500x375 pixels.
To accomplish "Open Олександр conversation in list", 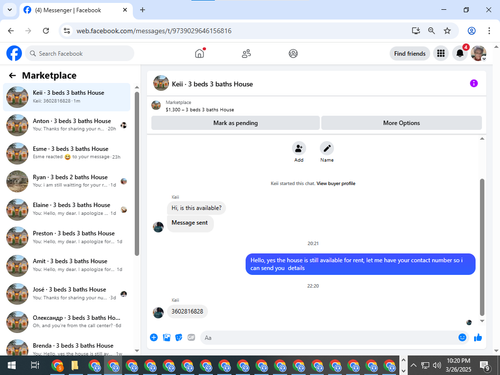I will [67, 322].
